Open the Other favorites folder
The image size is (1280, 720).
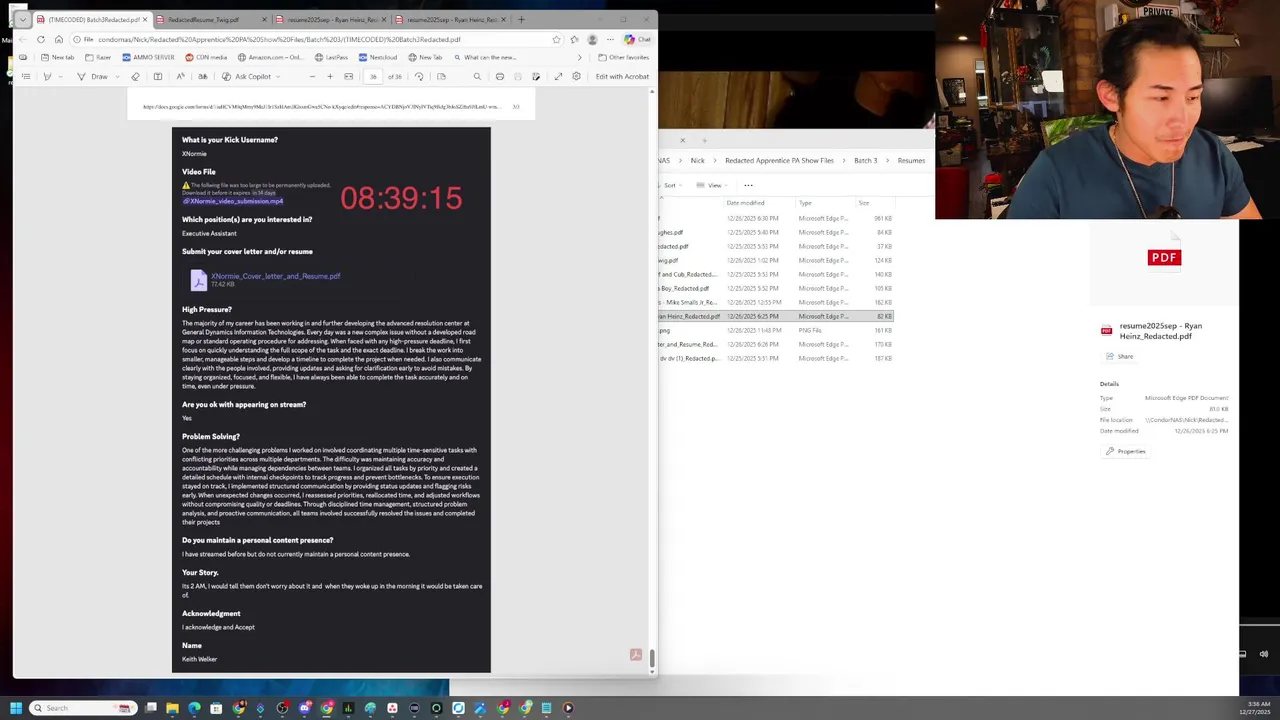(x=623, y=57)
